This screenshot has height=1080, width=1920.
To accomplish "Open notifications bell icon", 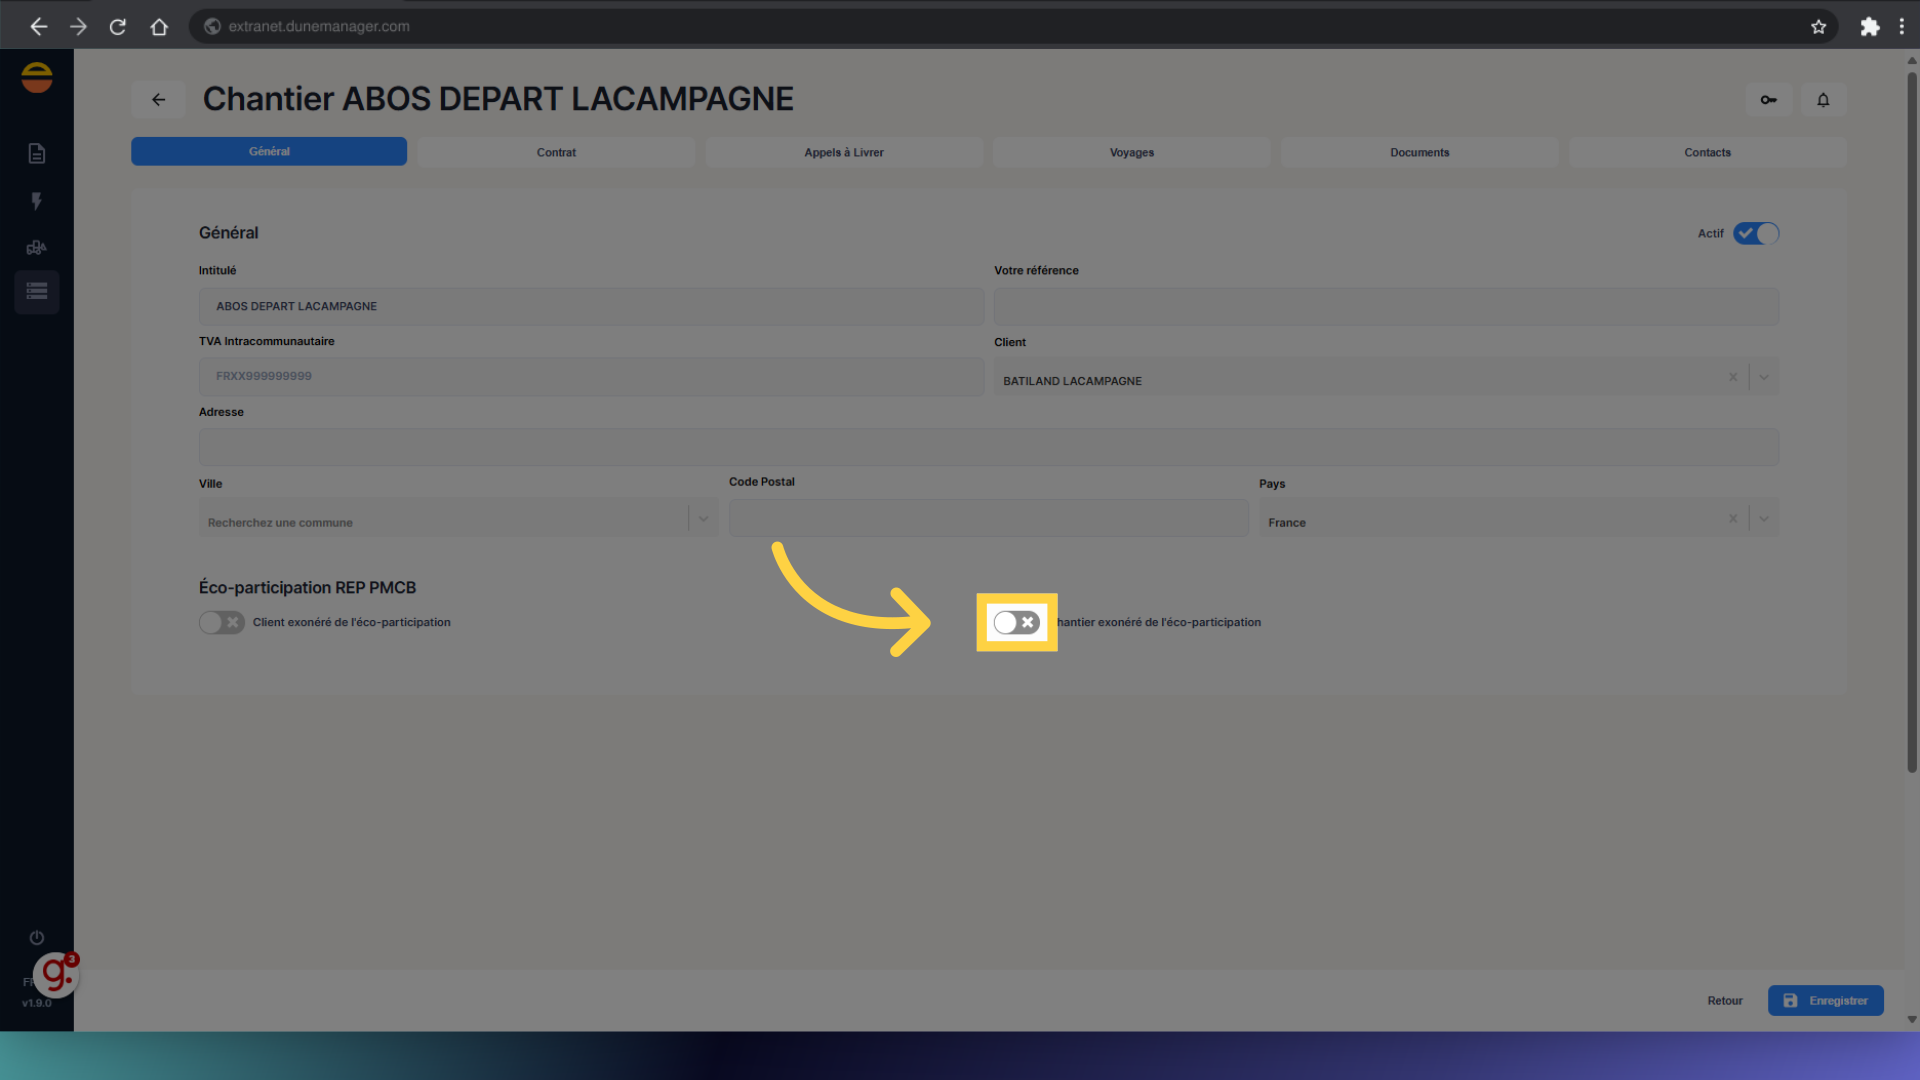I will 1823,100.
